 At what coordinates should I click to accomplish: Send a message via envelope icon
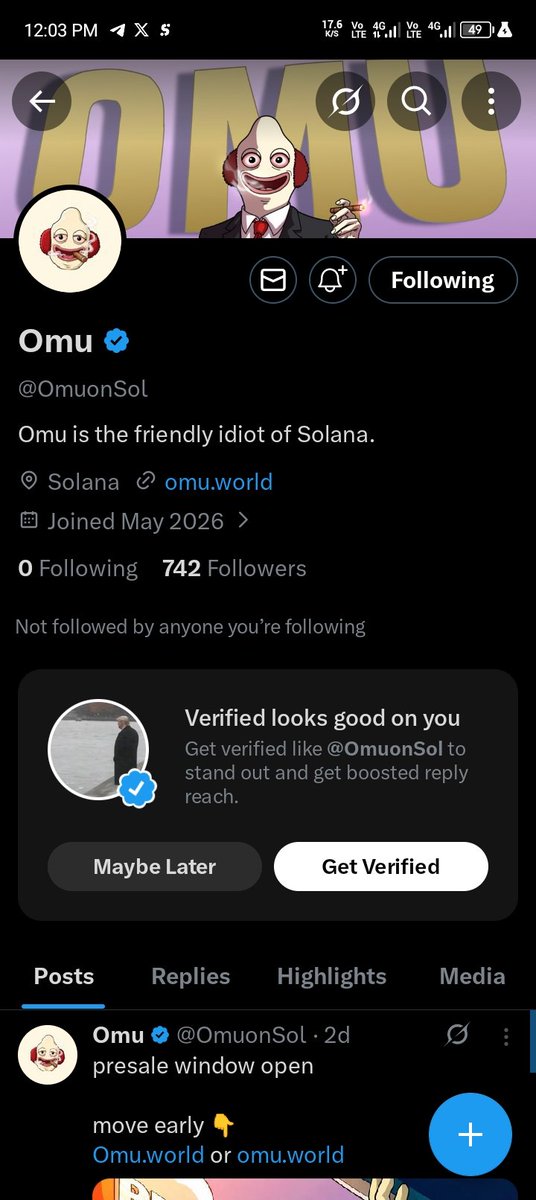pos(273,281)
